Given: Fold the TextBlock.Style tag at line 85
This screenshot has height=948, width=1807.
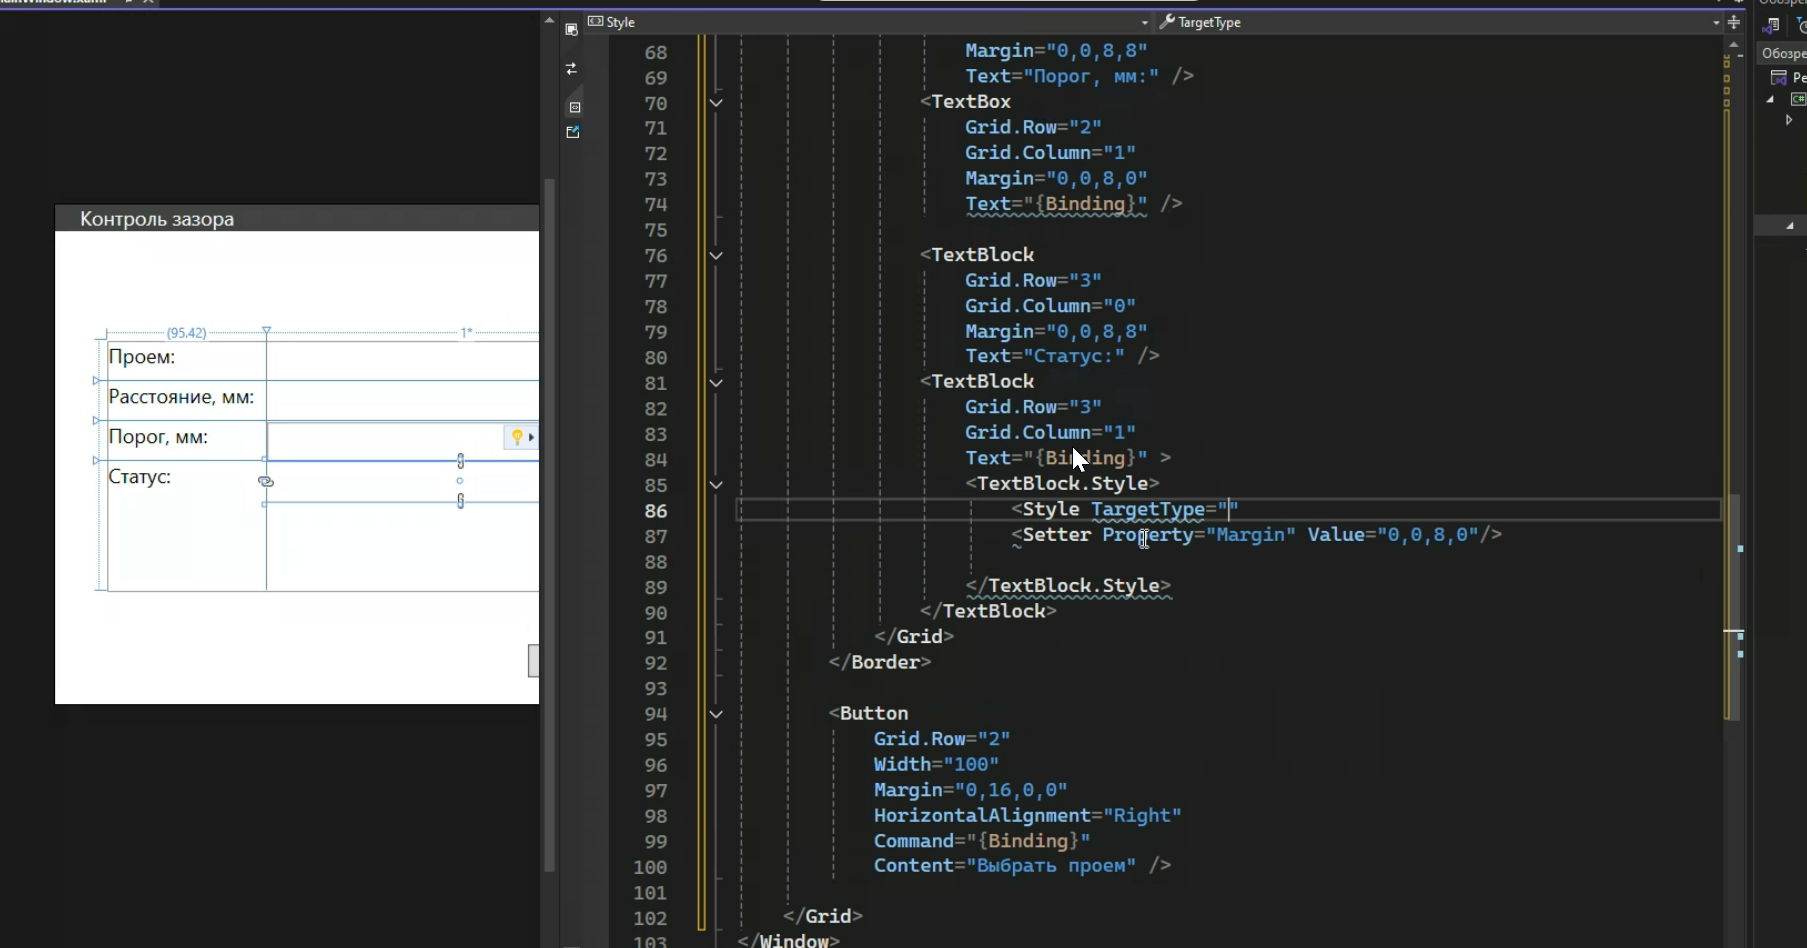Looking at the screenshot, I should (716, 485).
